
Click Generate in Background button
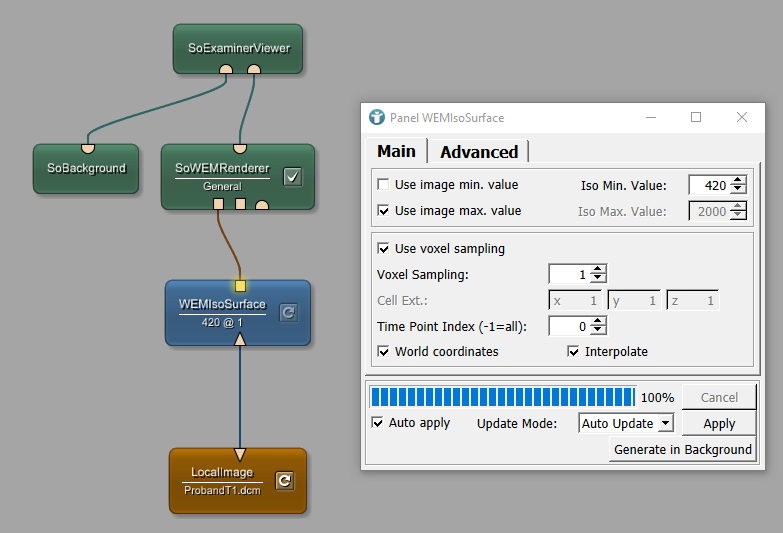click(682, 449)
